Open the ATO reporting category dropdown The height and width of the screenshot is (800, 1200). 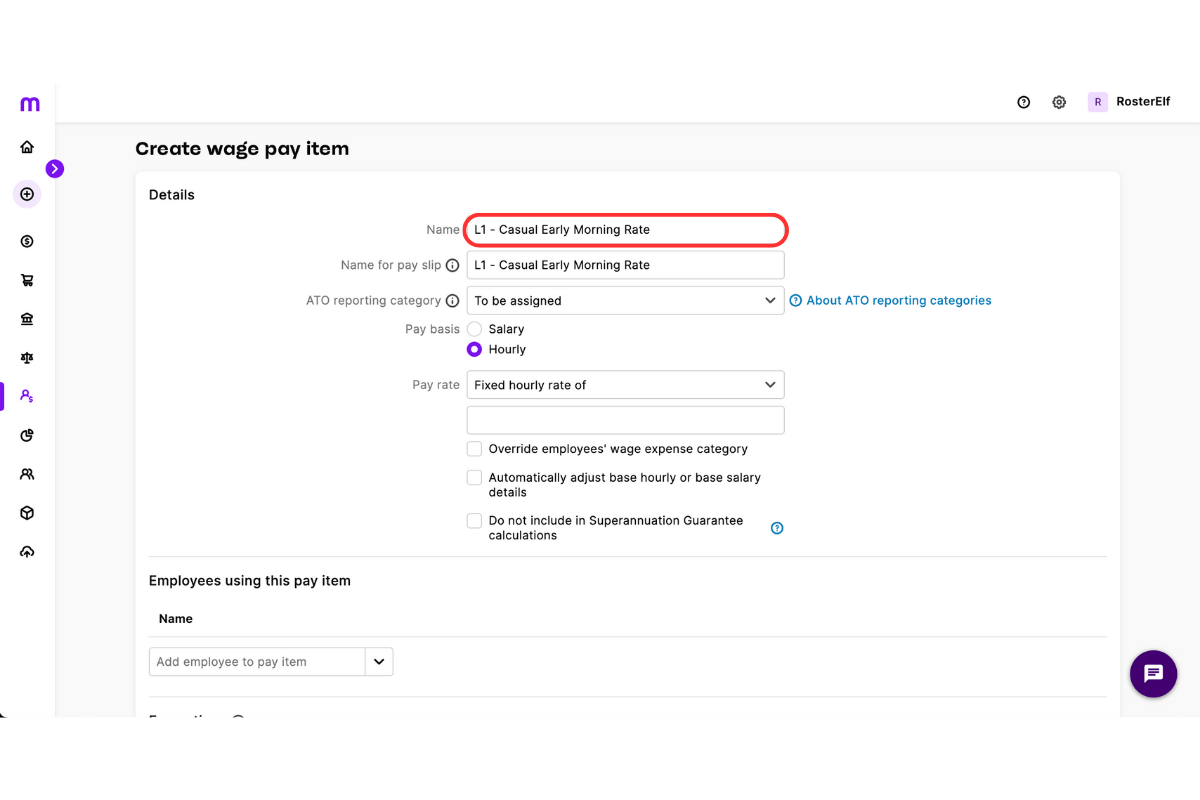[625, 301]
